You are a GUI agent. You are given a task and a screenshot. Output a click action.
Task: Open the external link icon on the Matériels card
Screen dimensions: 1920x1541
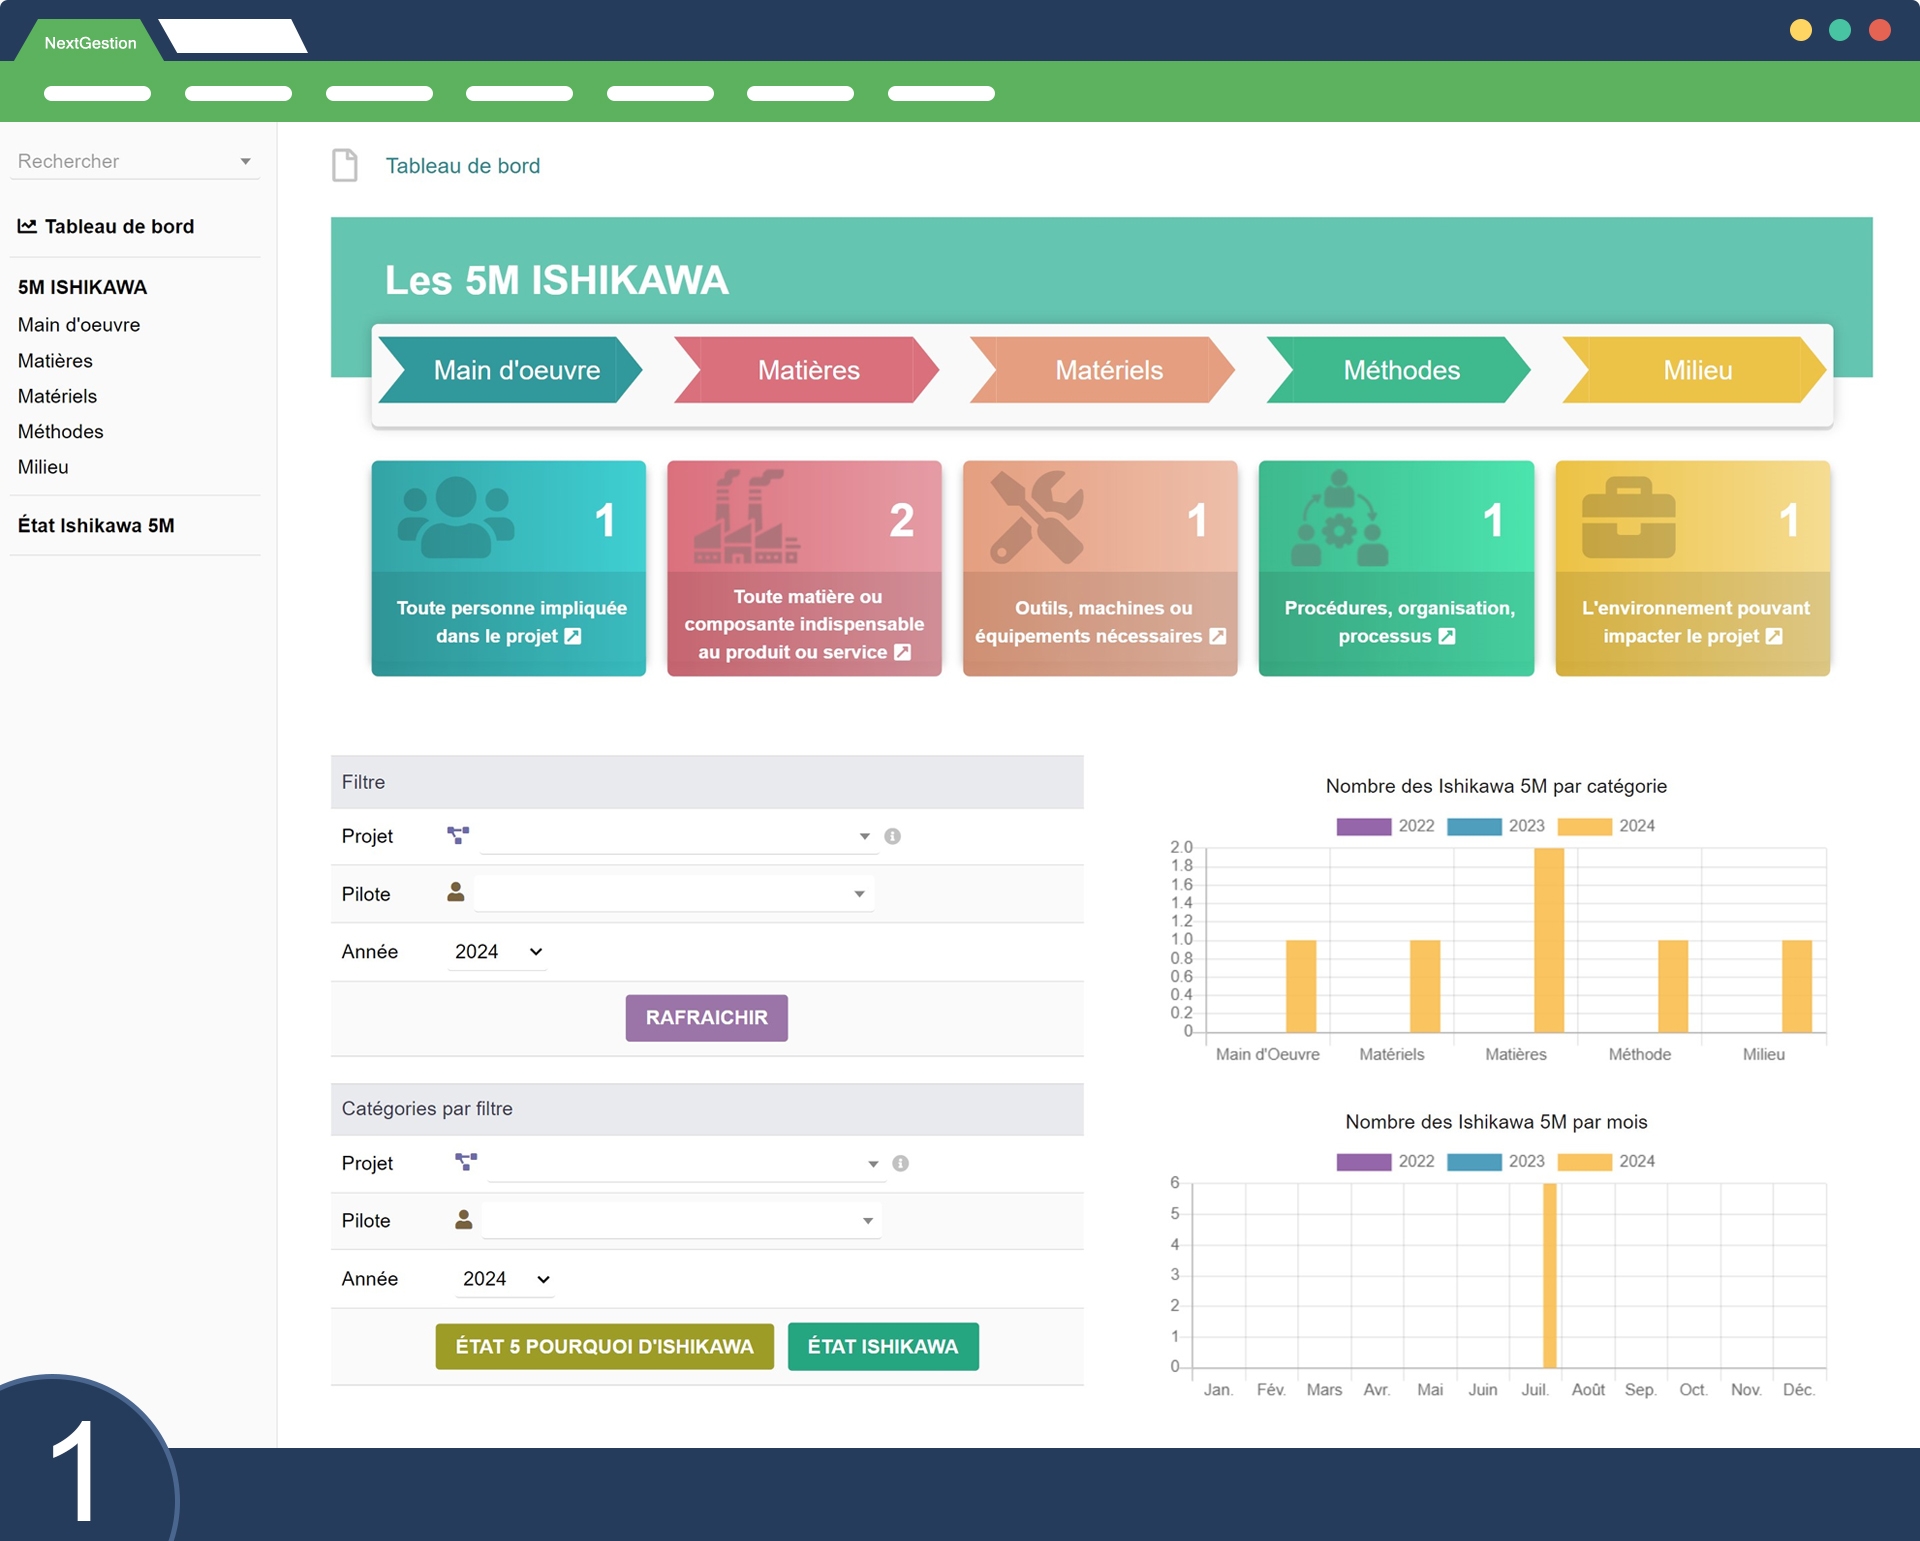point(1217,636)
